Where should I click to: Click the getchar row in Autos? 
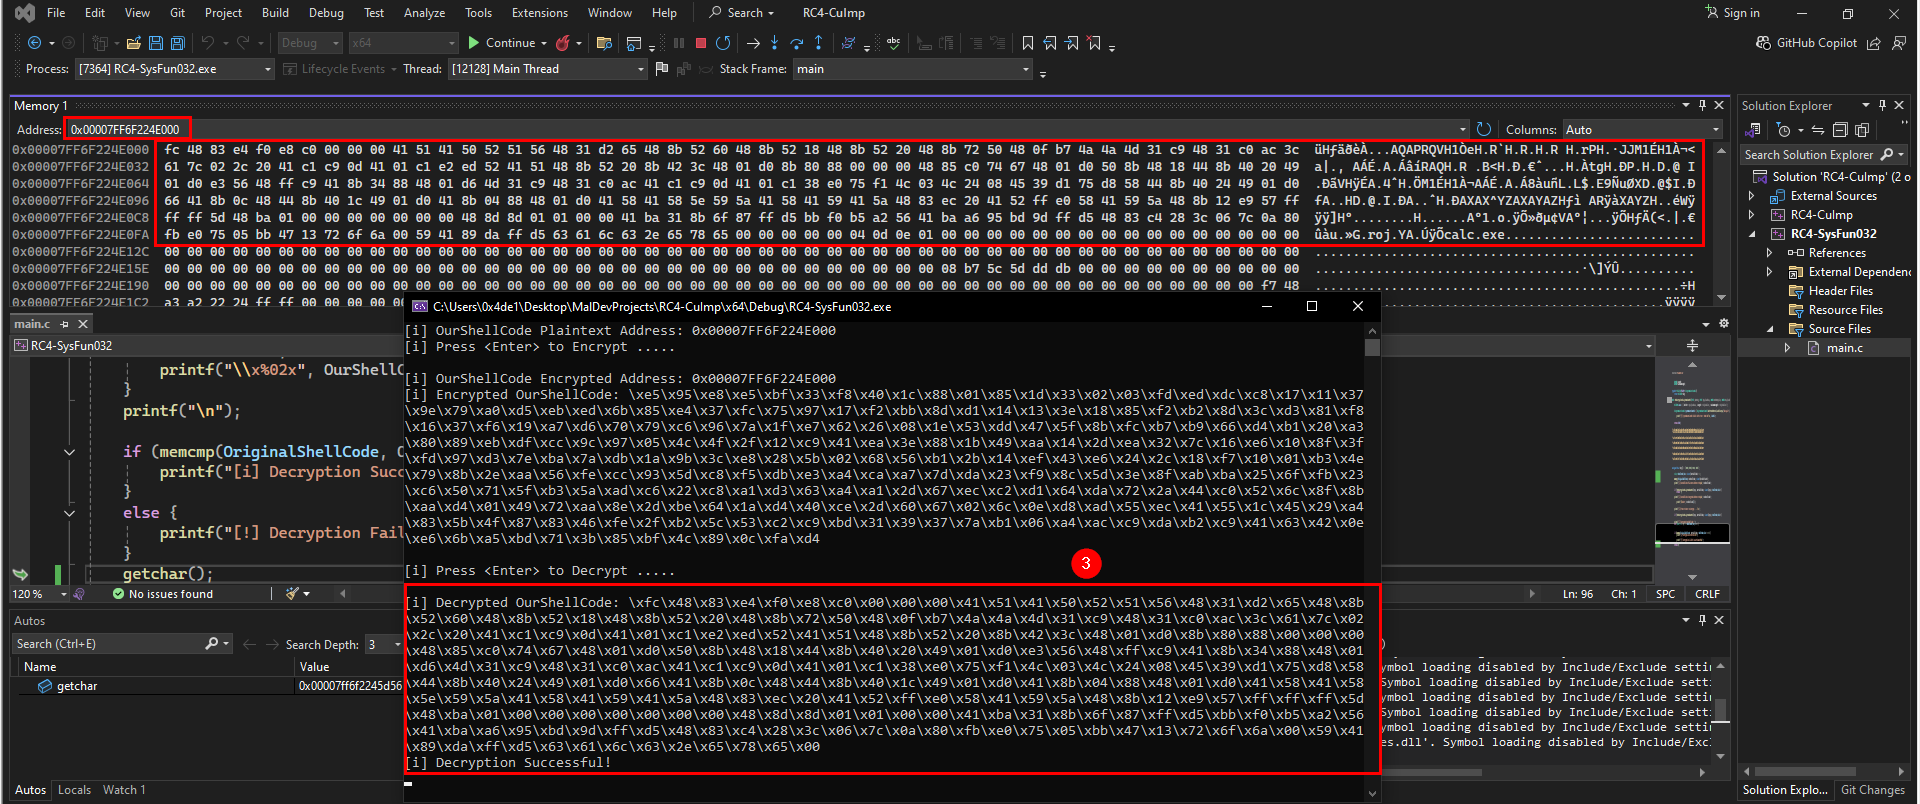tap(207, 686)
